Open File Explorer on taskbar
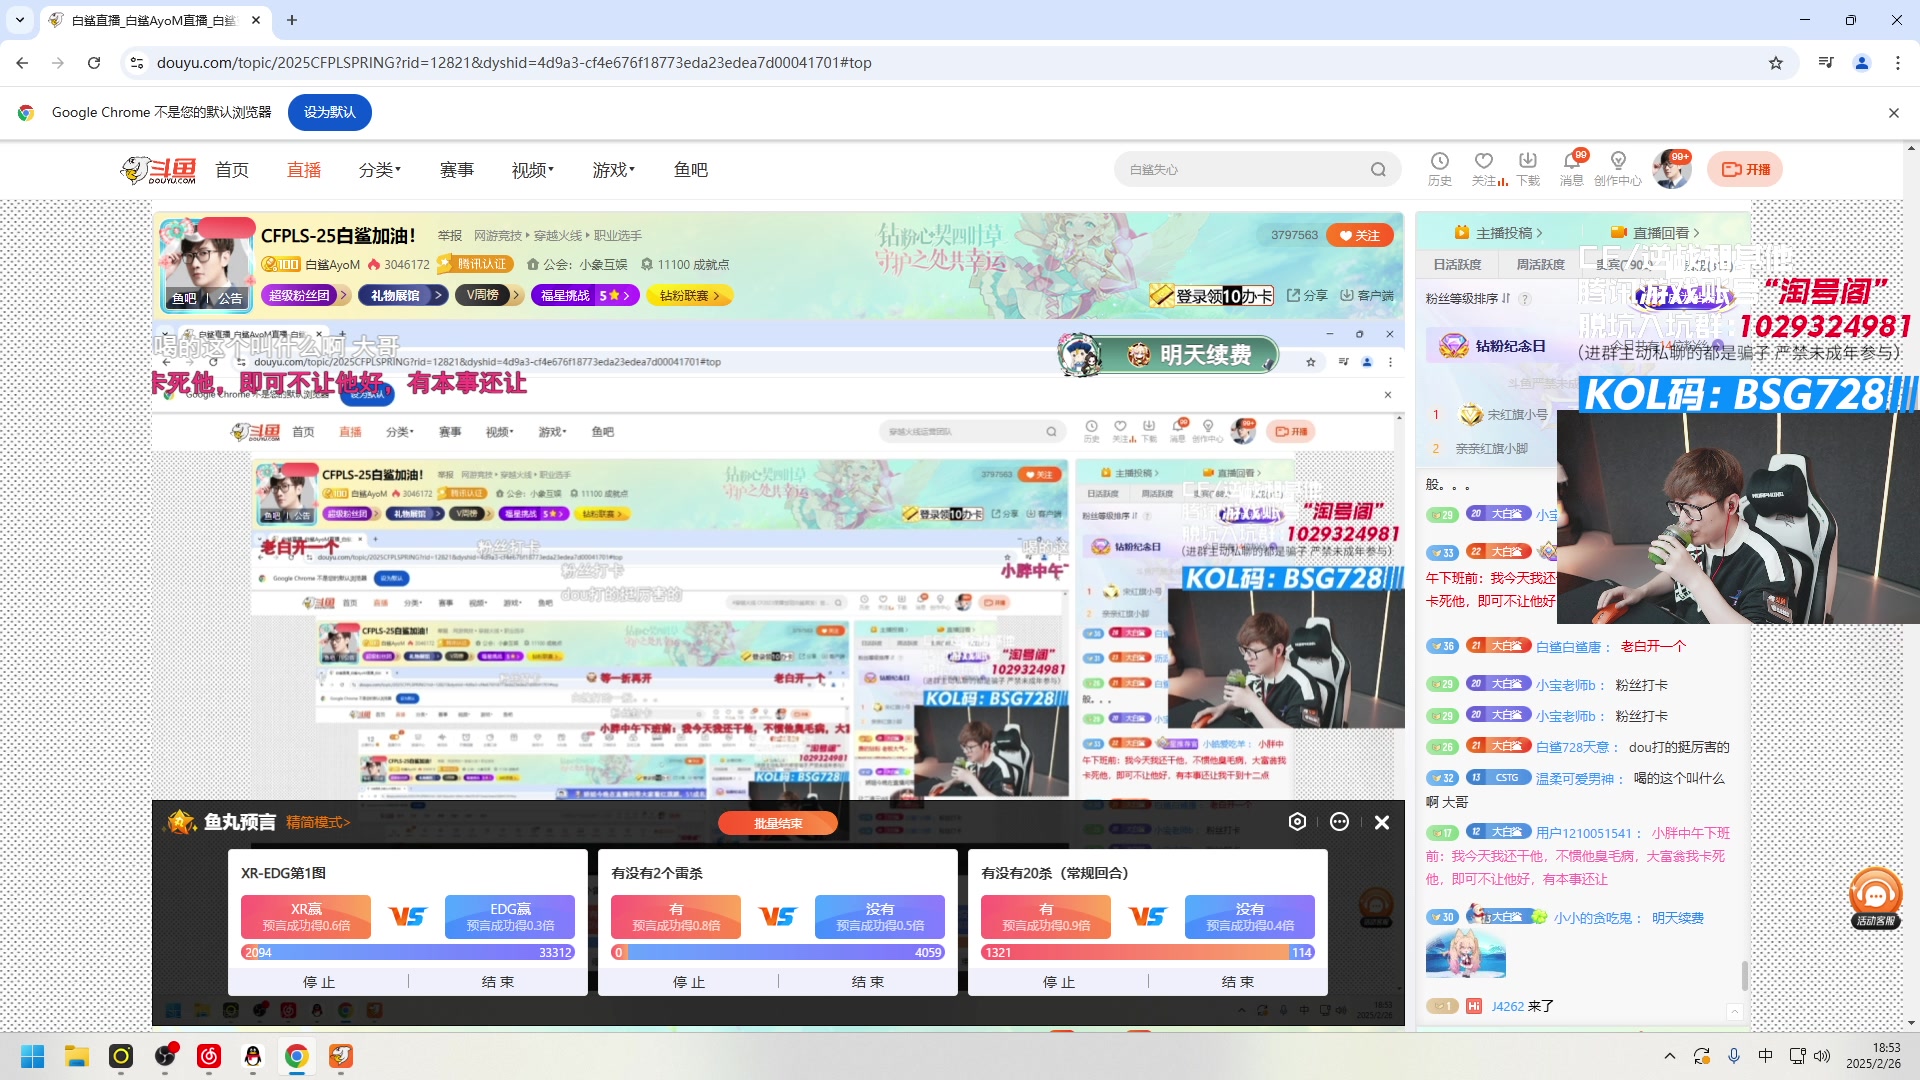The image size is (1920, 1080). [77, 1056]
